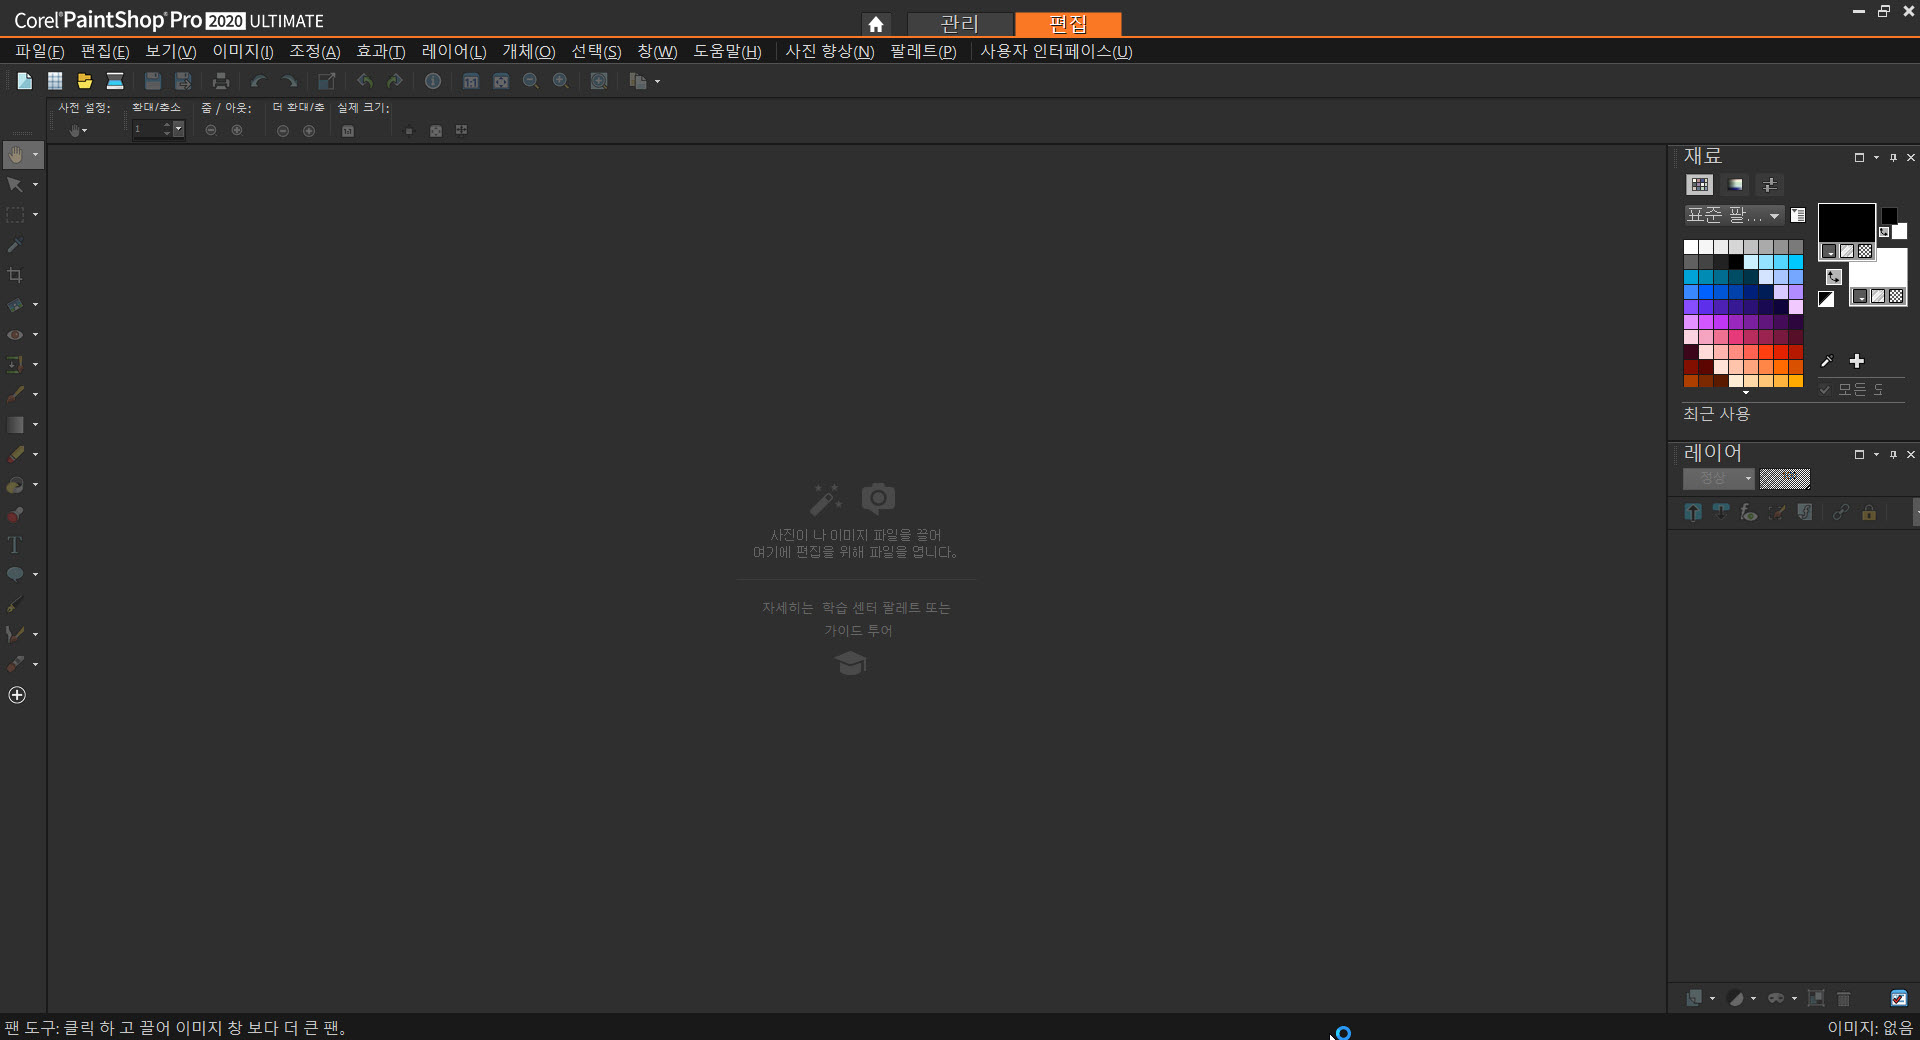Select the Dropper tool in the left toolbar
Viewport: 1920px width, 1040px height.
[x=15, y=245]
